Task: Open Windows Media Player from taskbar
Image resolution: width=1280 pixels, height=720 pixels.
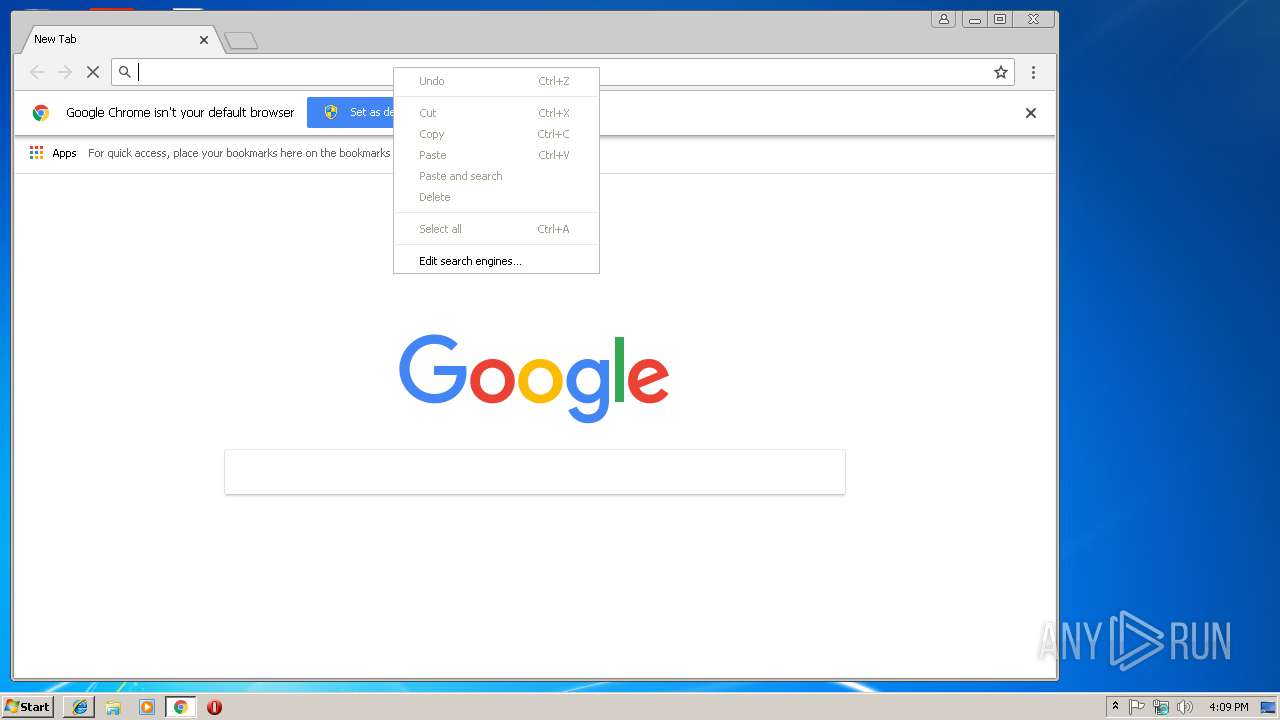Action: [147, 707]
